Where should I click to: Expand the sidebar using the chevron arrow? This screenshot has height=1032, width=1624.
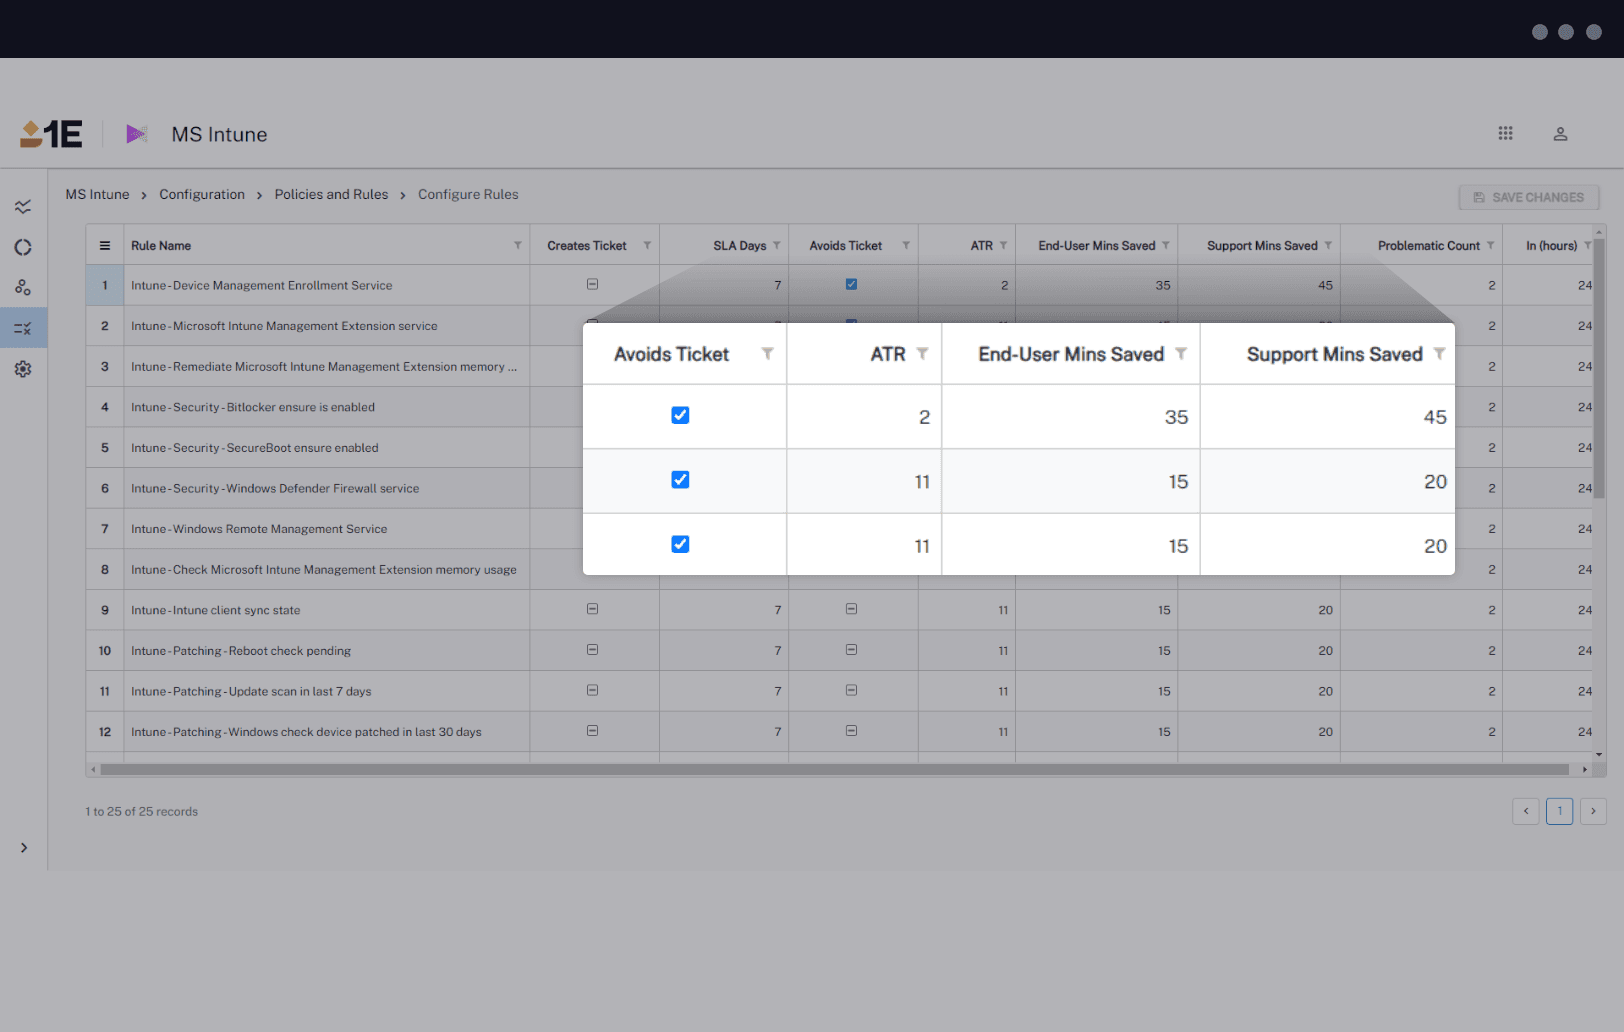[x=24, y=847]
